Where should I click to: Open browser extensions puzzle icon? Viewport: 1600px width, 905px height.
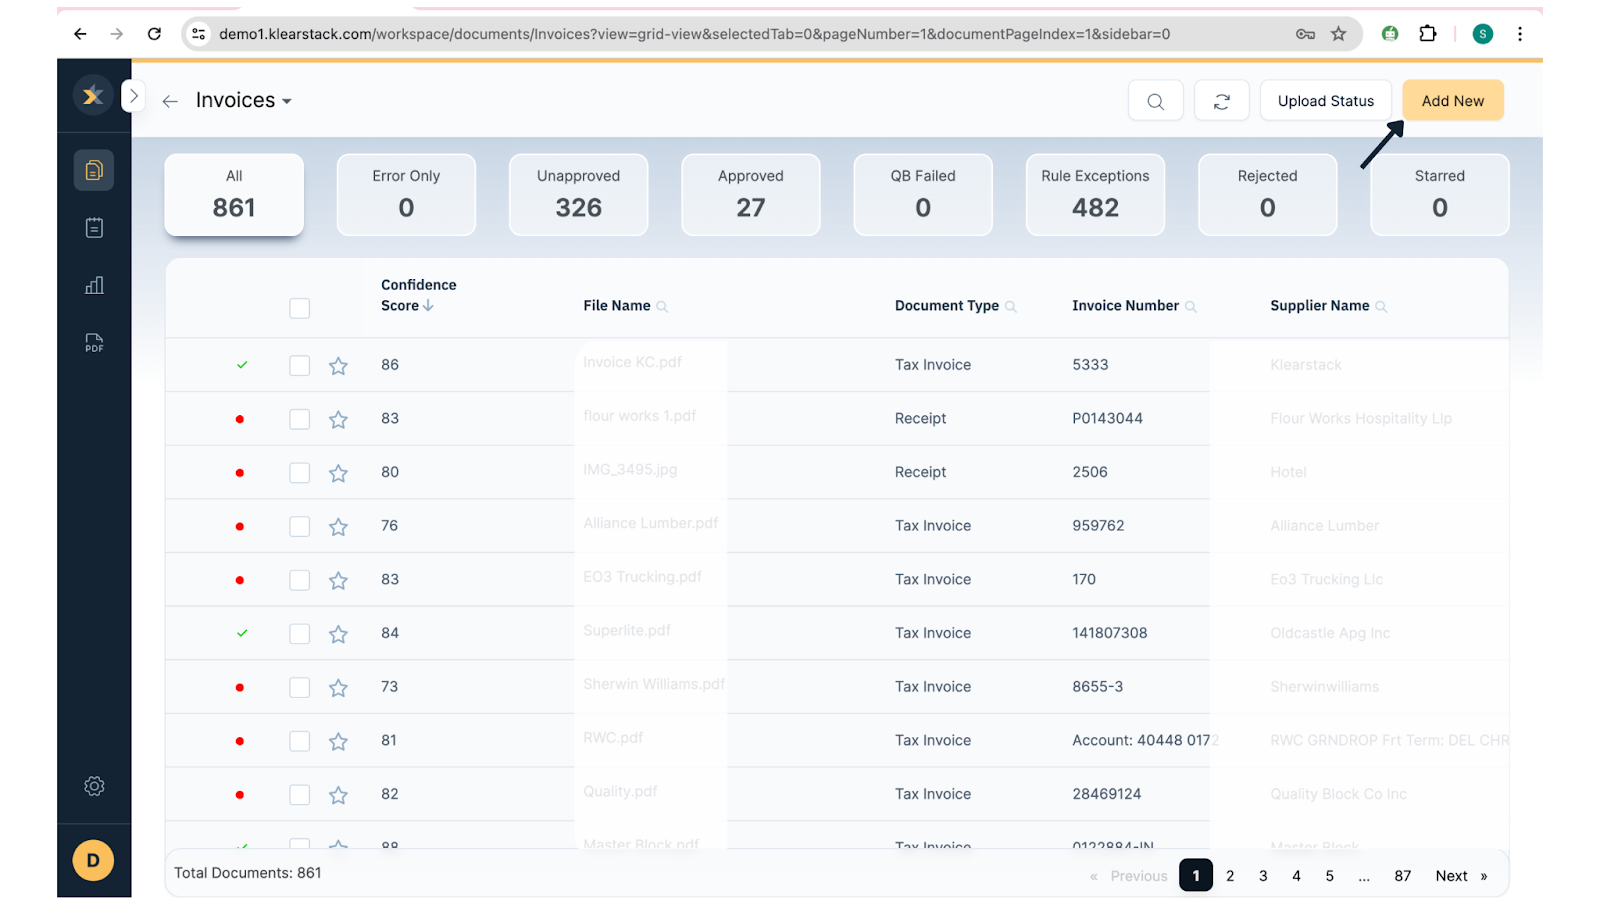[x=1428, y=34]
